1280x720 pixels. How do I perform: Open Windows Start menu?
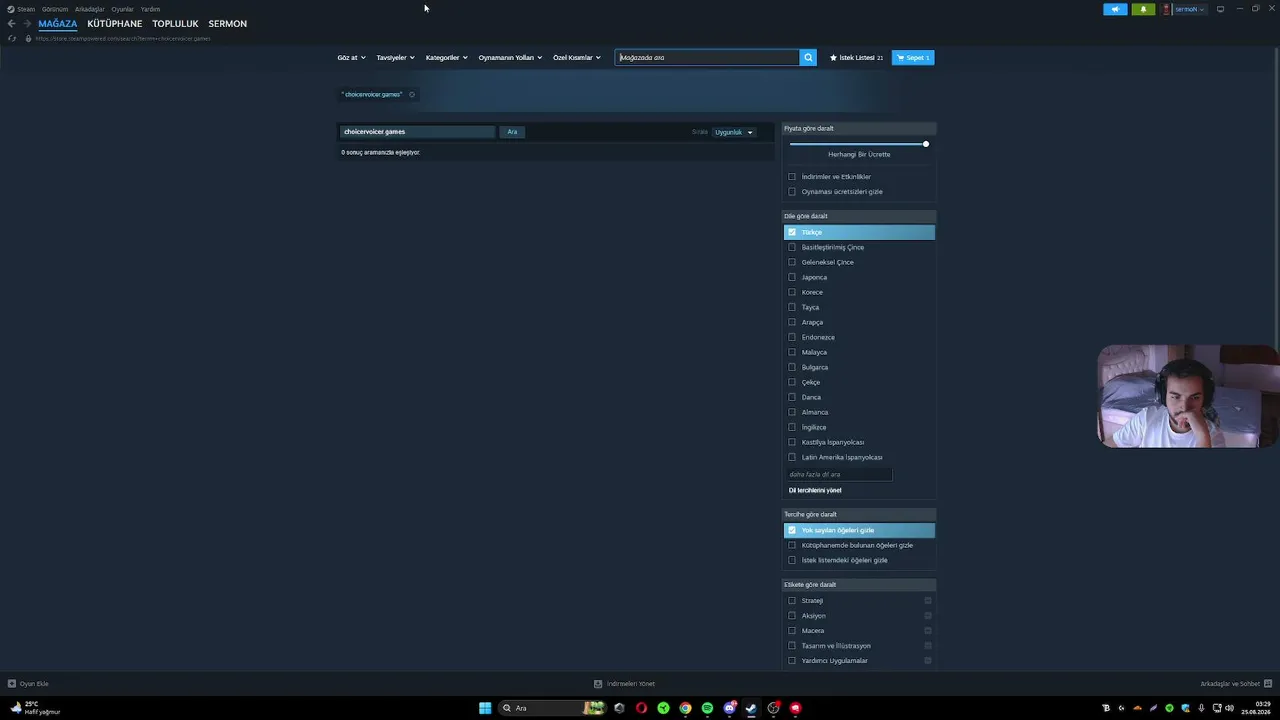pyautogui.click(x=485, y=708)
